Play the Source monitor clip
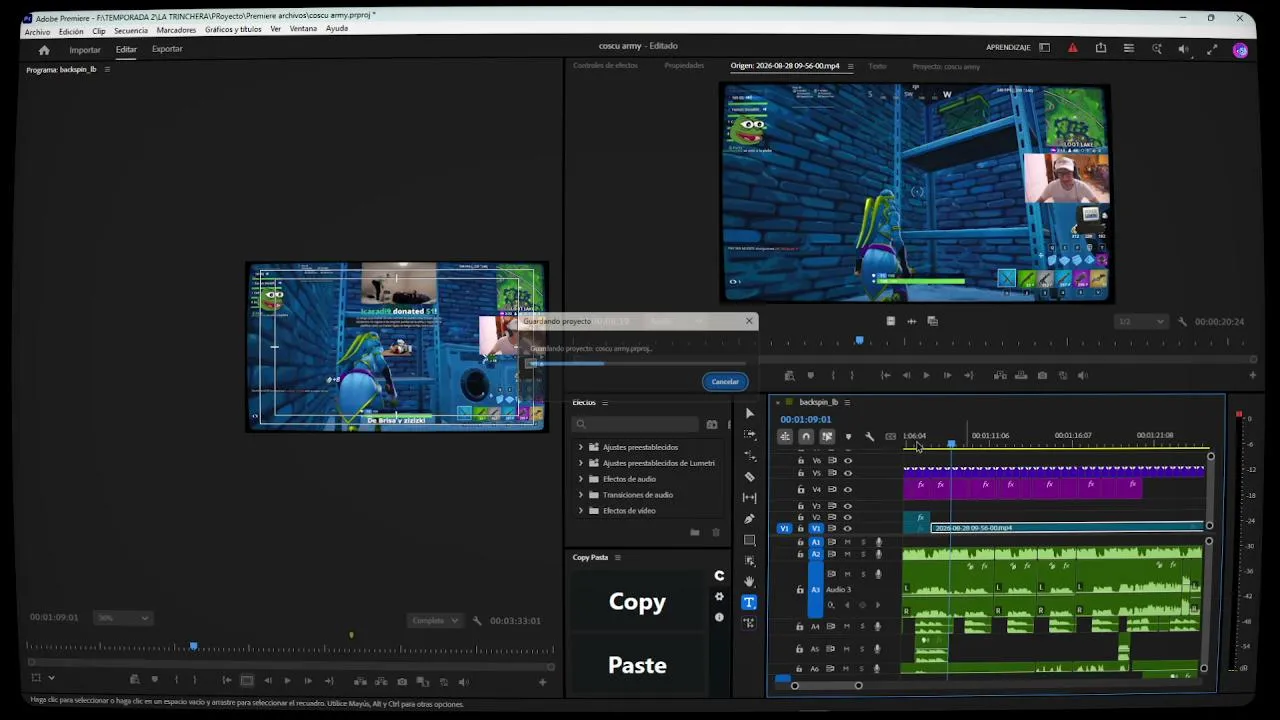 point(926,376)
